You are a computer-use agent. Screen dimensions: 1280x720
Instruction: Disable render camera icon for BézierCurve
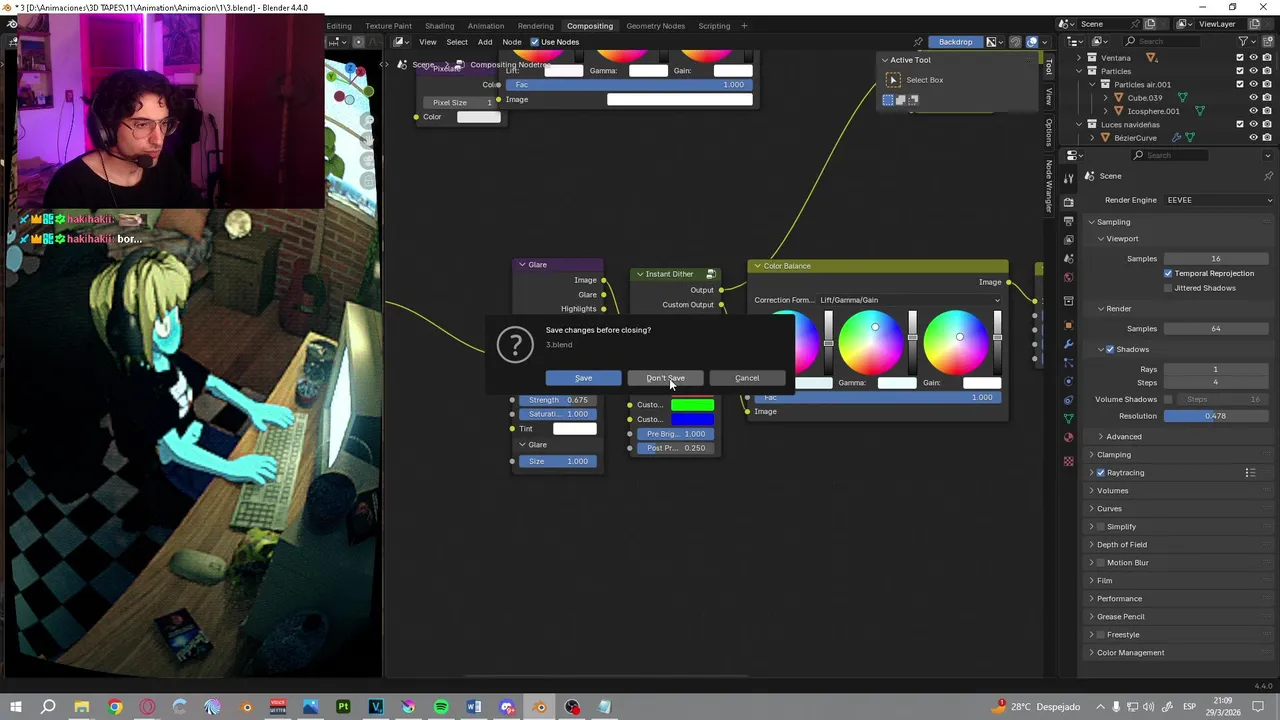[1266, 137]
